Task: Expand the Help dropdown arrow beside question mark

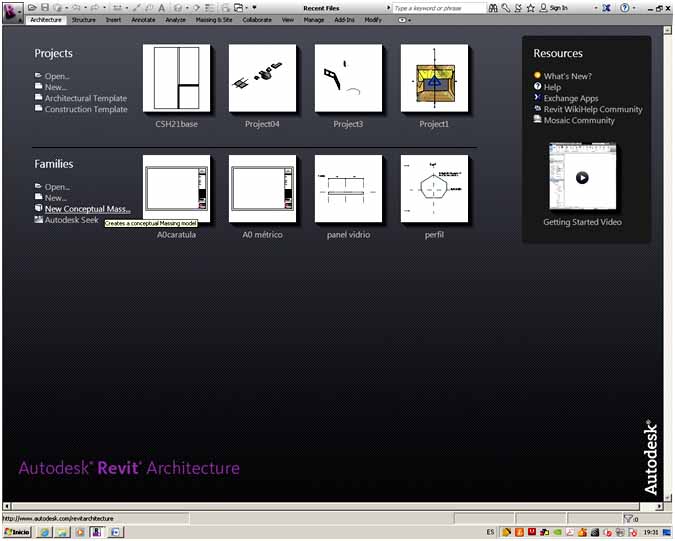Action: pos(634,8)
